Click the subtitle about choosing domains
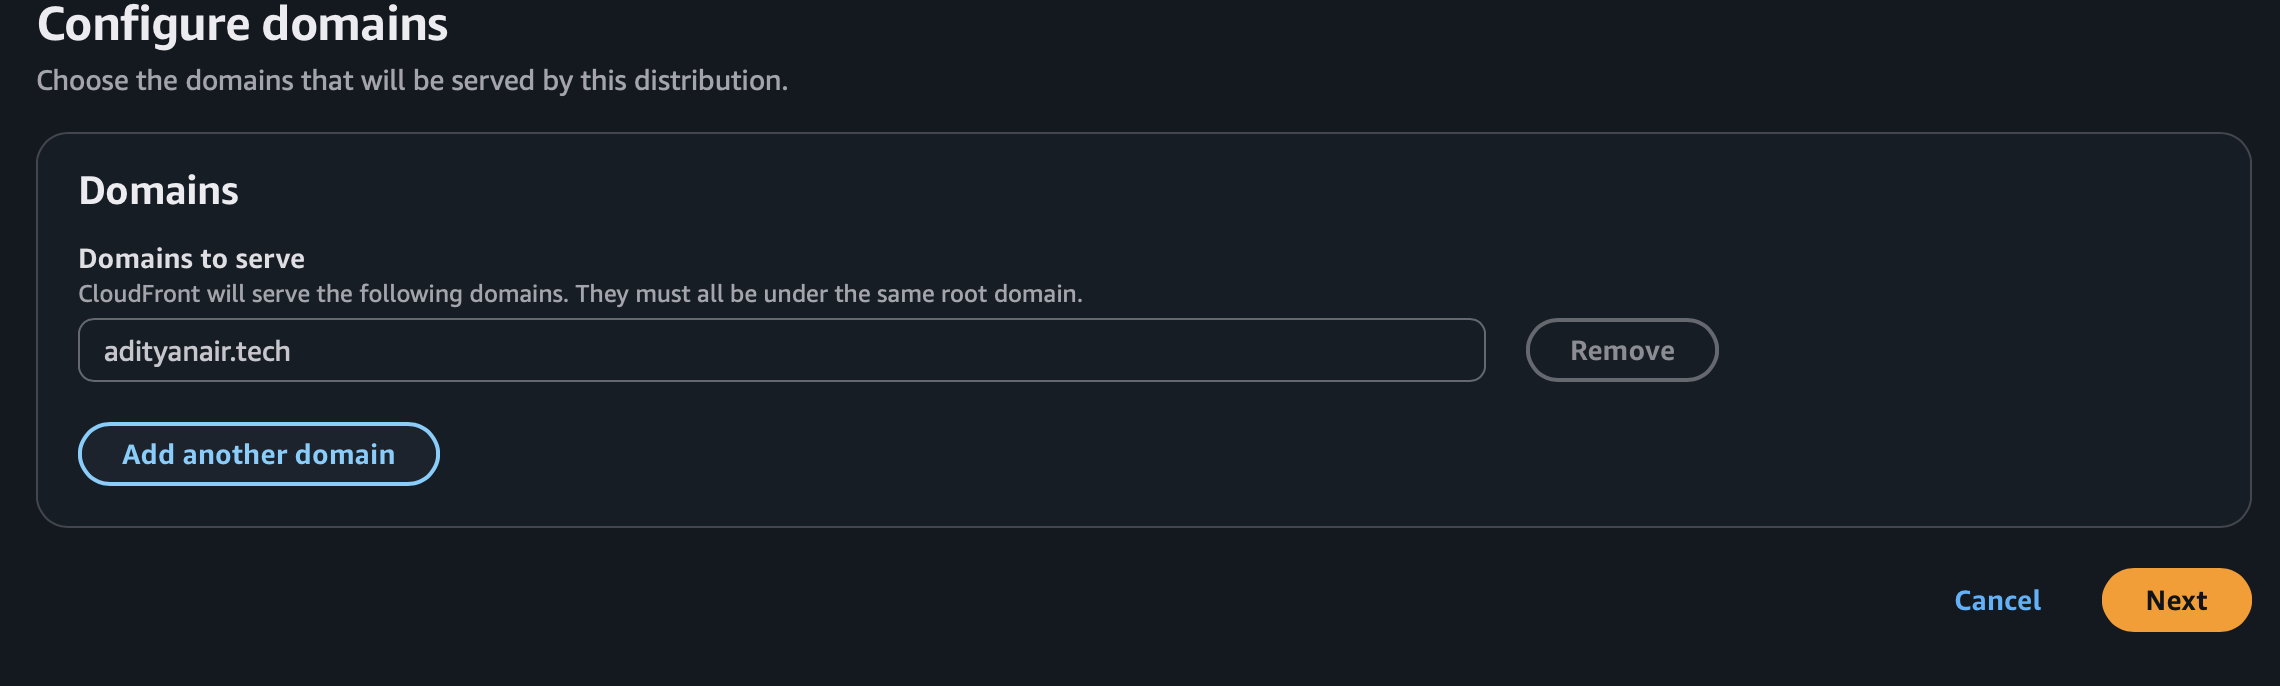 coord(412,80)
